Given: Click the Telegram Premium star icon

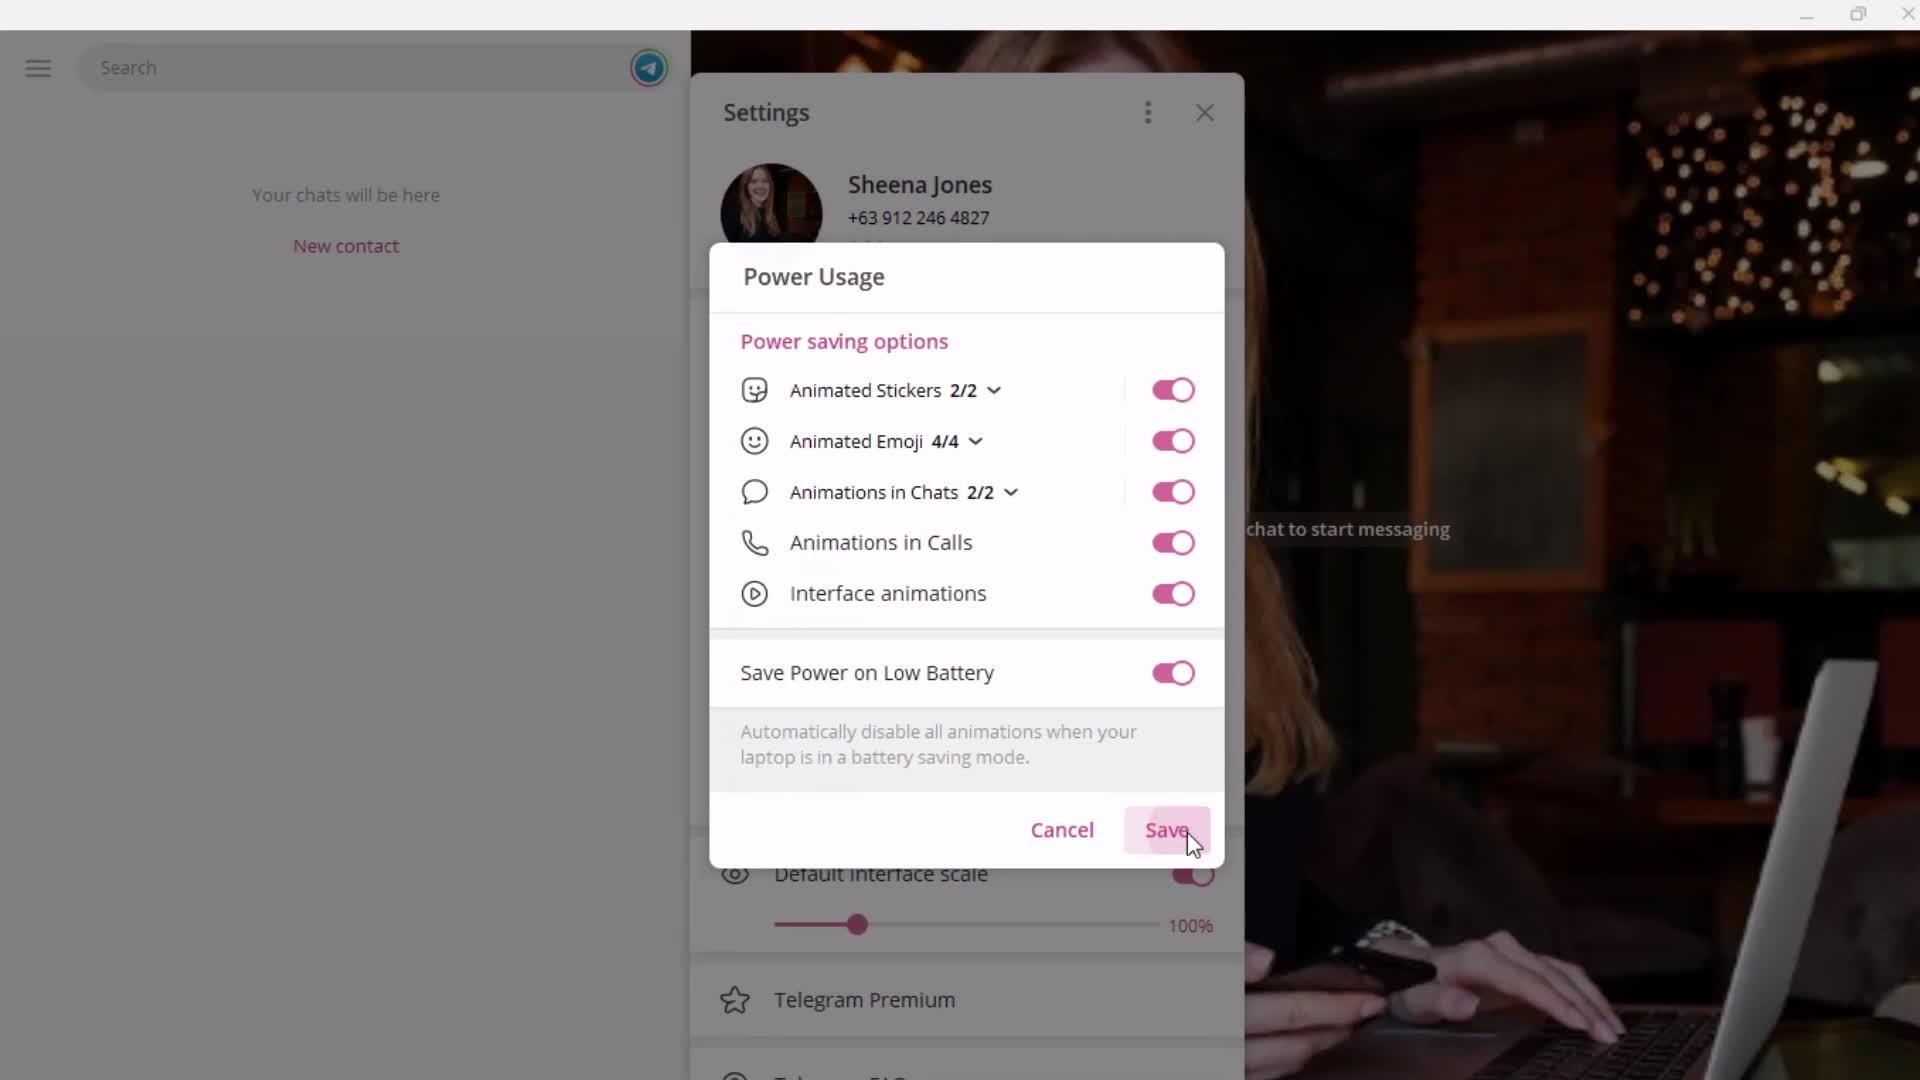Looking at the screenshot, I should click(x=737, y=1000).
